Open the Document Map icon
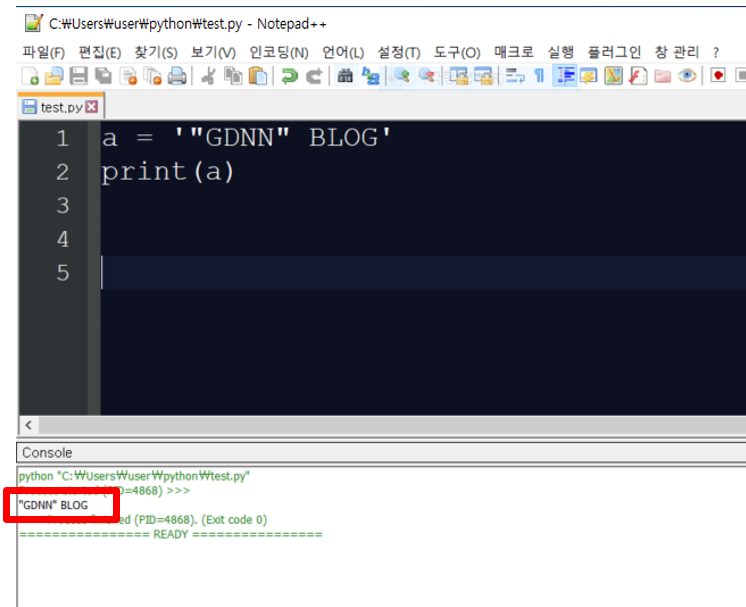This screenshot has width=746, height=607. (614, 76)
